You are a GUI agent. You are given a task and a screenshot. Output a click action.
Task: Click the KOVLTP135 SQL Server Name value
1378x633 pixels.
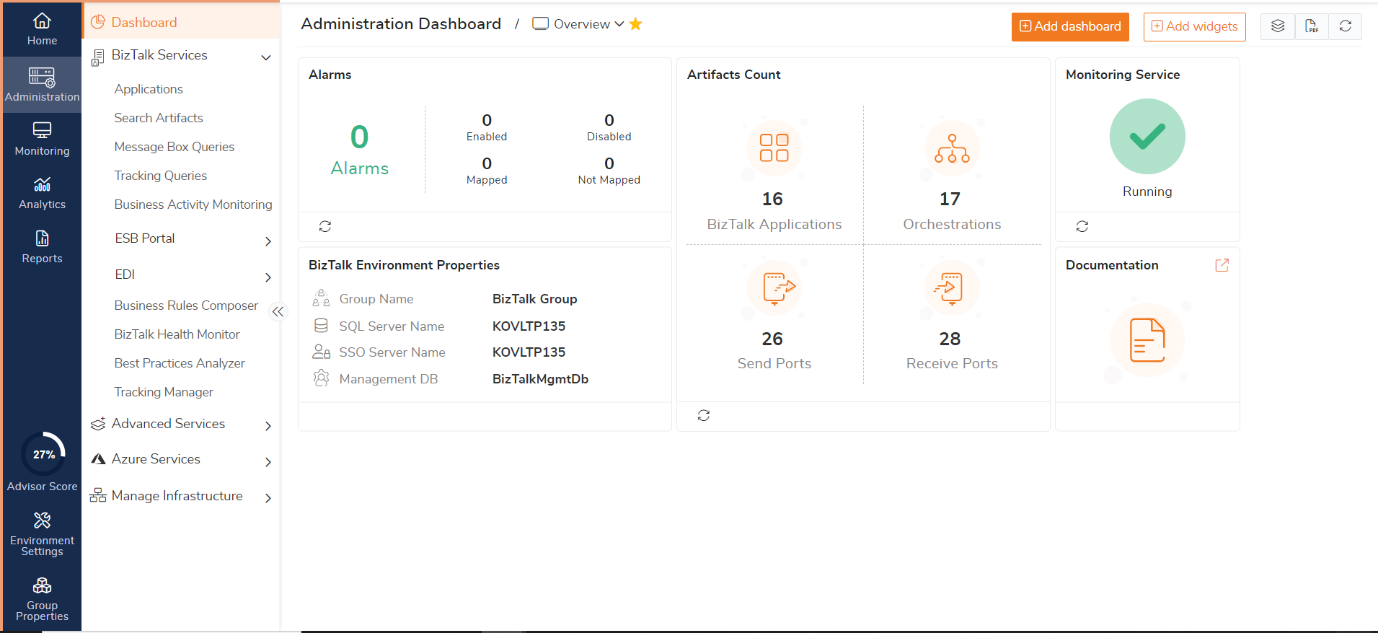click(x=529, y=326)
